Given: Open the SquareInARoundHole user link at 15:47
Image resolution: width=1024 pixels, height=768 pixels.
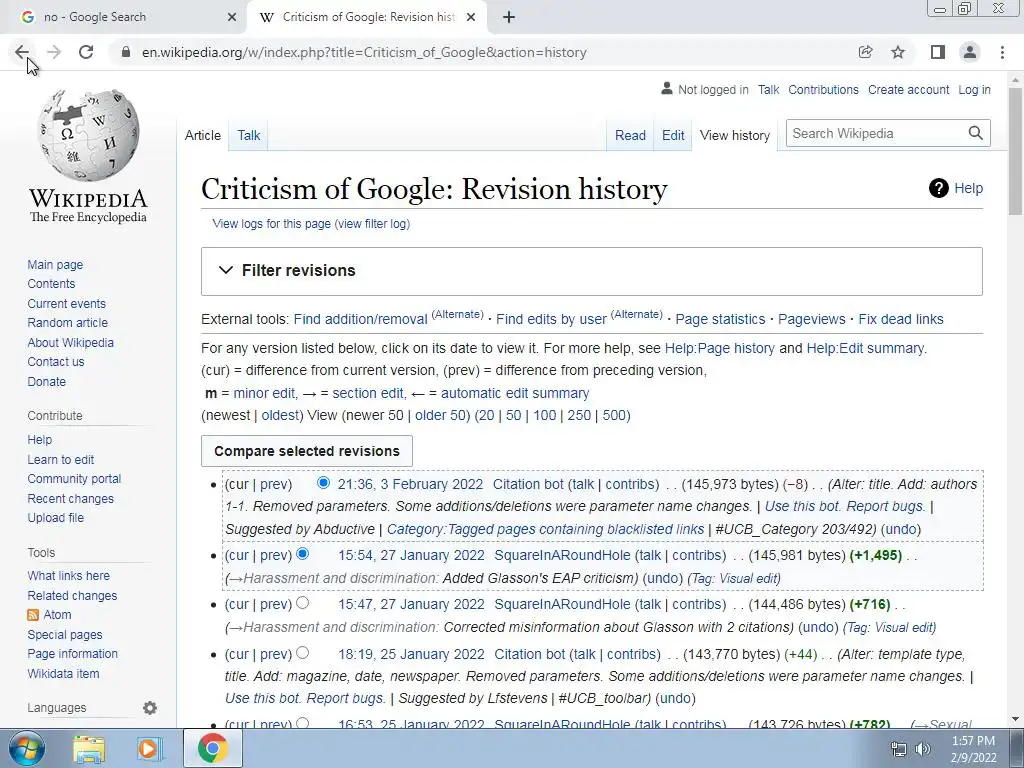Looking at the screenshot, I should (x=562, y=604).
